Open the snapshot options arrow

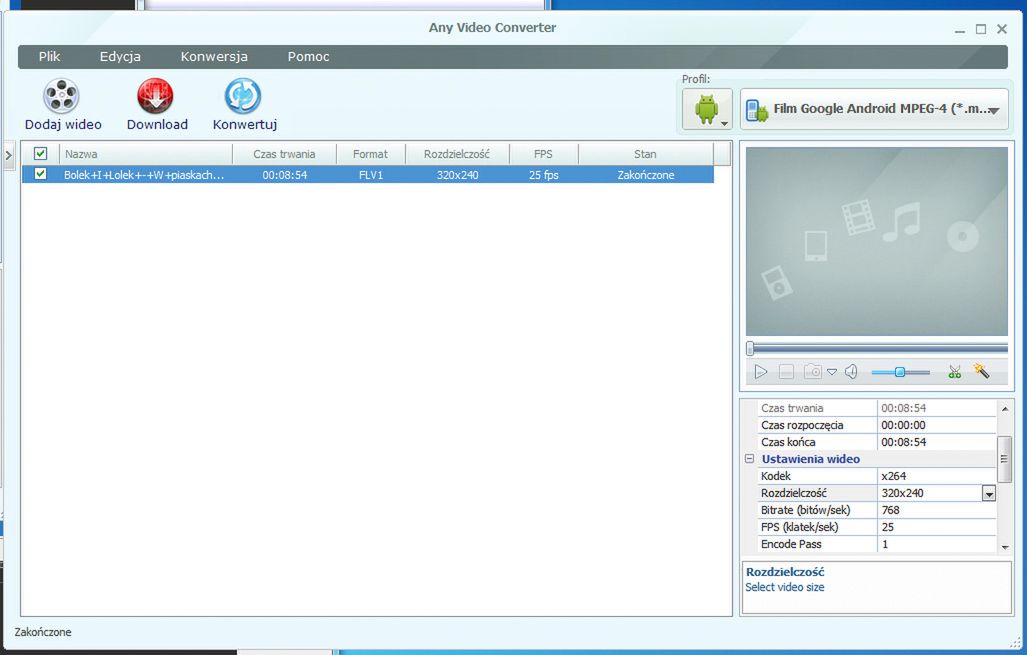(832, 372)
